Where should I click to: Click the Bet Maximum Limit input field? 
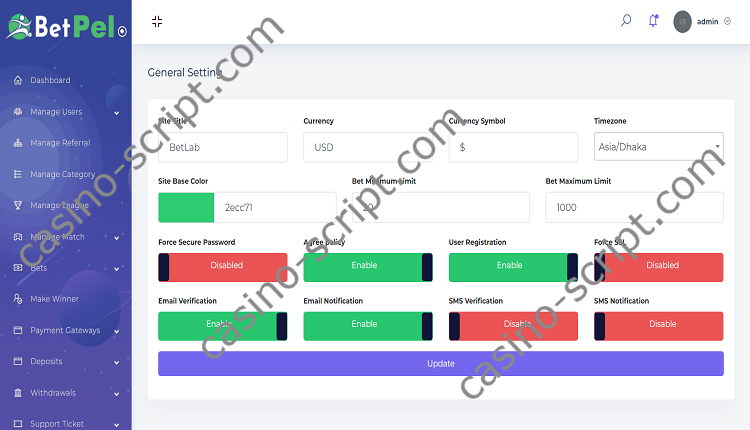pos(634,207)
